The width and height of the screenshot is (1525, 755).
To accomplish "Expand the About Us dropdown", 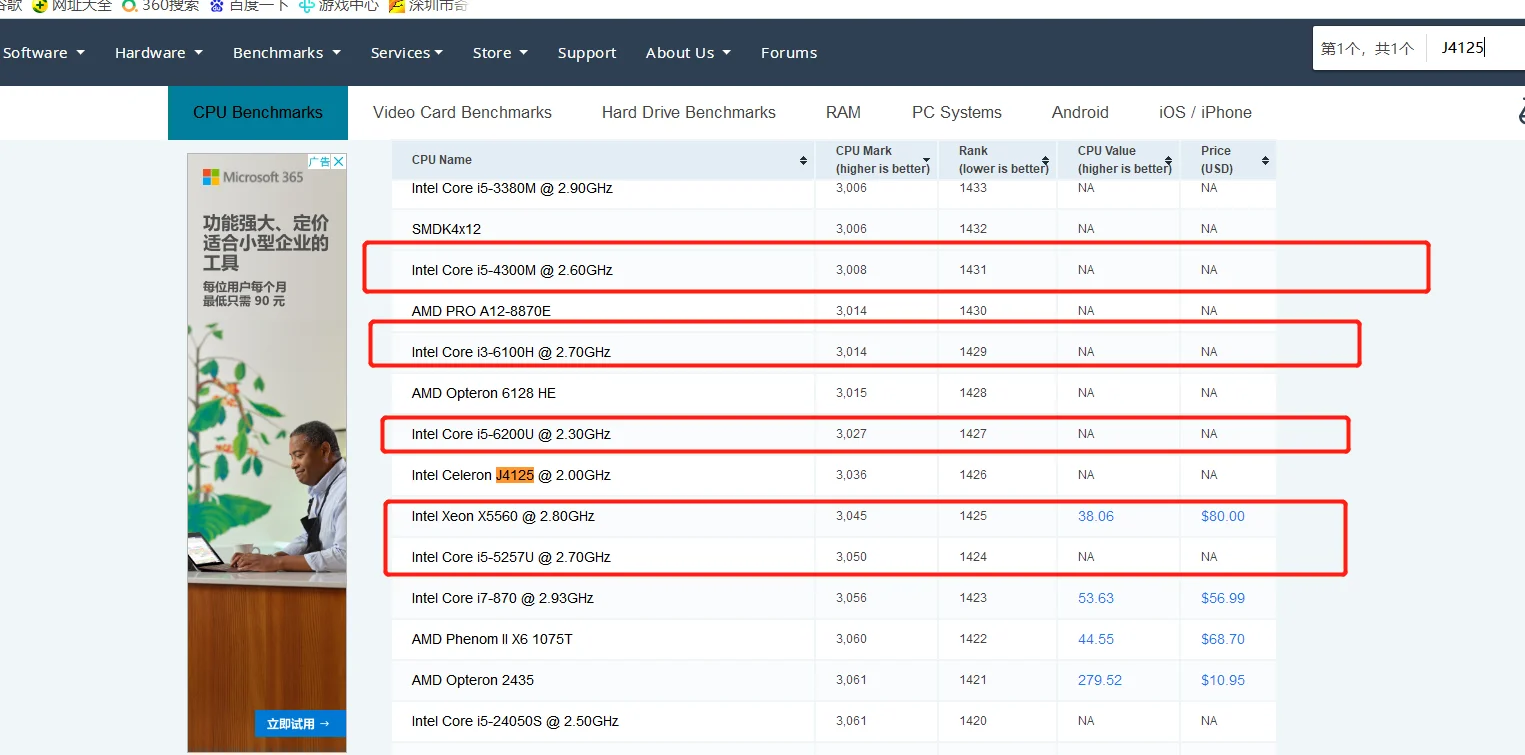I will pos(688,53).
